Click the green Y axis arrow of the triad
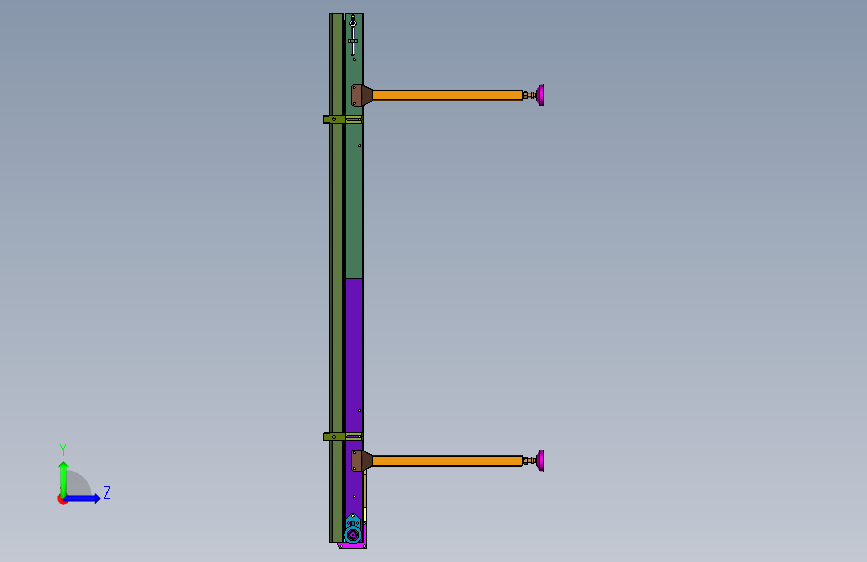This screenshot has height=562, width=867. [64, 478]
